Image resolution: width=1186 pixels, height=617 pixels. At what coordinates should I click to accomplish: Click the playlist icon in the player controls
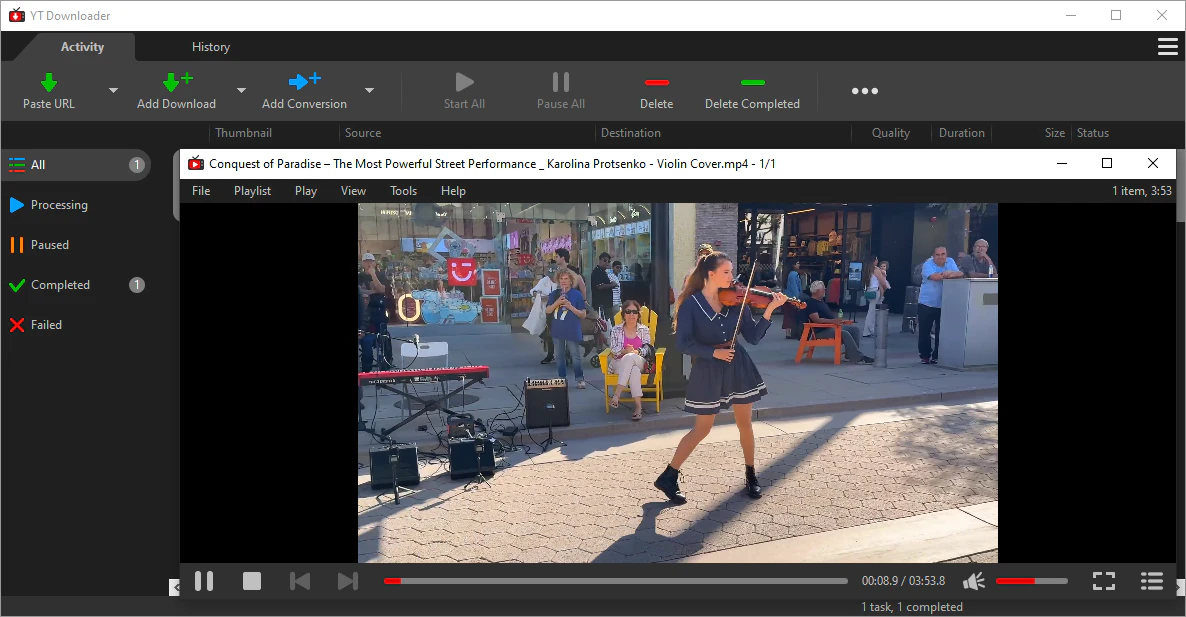click(x=1151, y=581)
